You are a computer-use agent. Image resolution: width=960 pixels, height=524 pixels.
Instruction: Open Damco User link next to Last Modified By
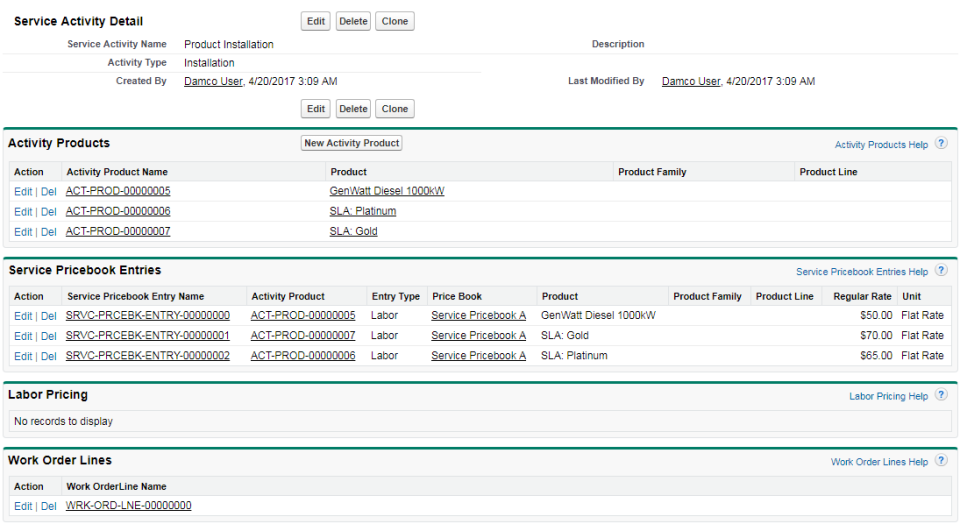pos(691,81)
